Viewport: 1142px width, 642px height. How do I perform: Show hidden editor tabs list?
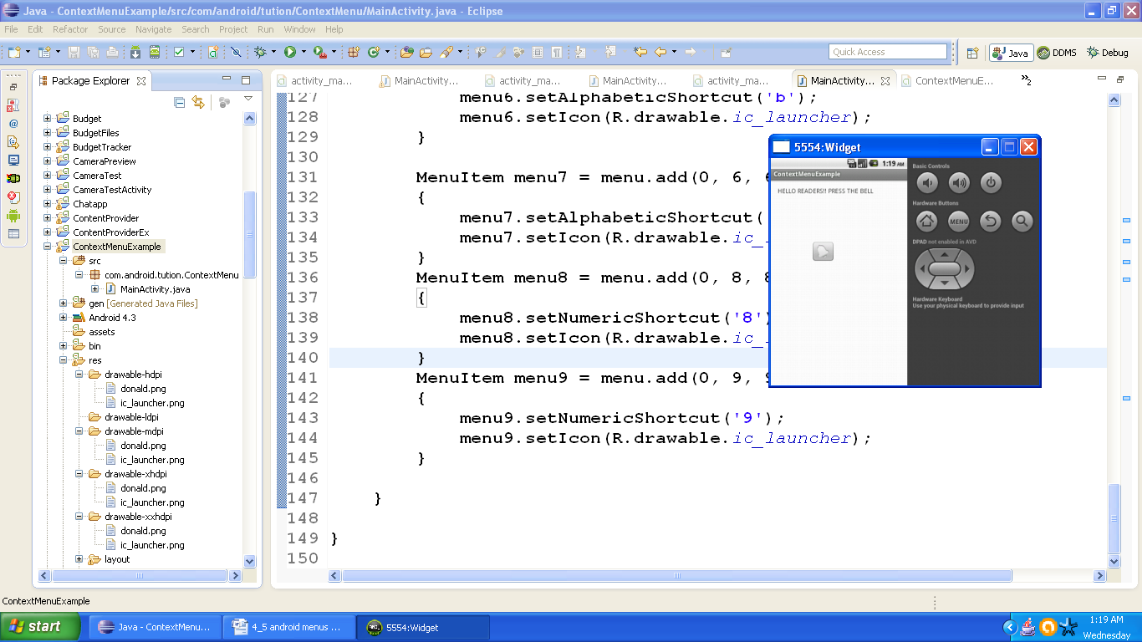(x=1026, y=80)
